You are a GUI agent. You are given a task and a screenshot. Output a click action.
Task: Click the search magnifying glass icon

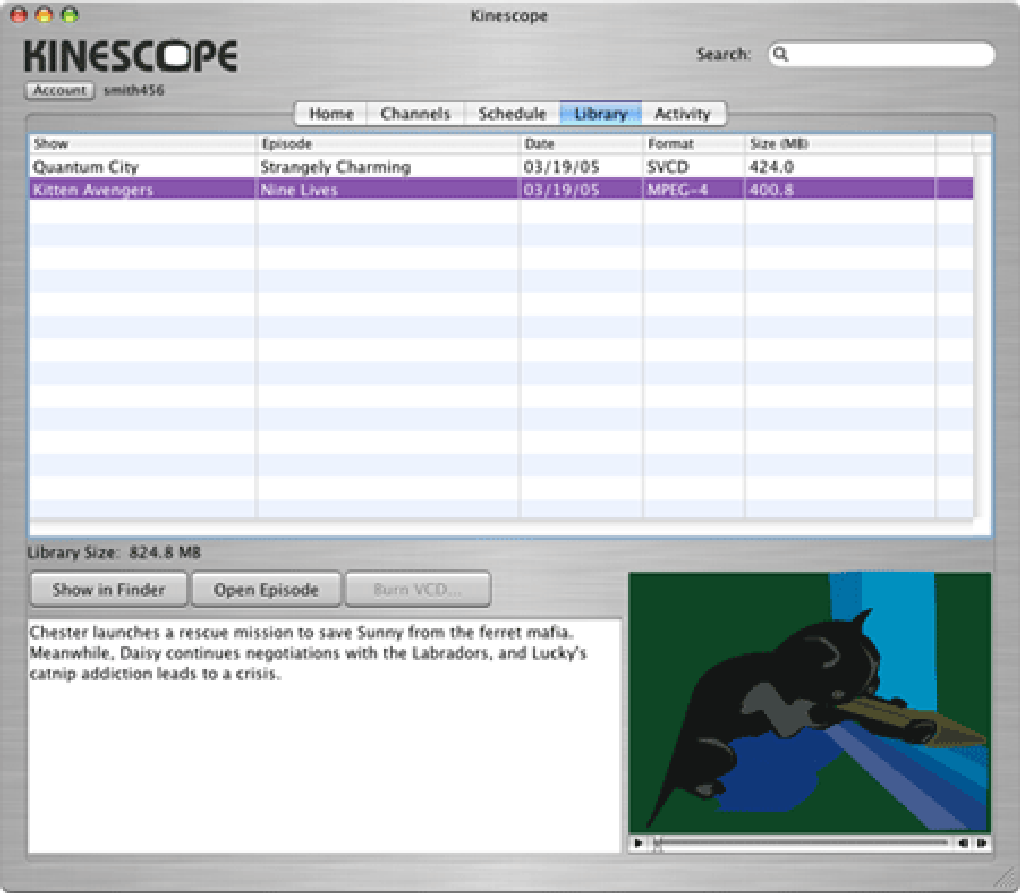click(781, 54)
